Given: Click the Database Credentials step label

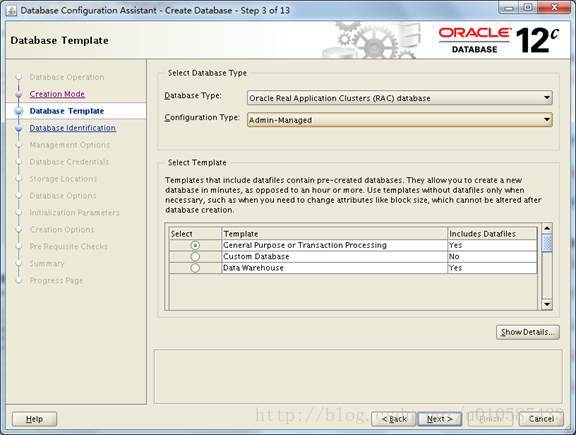Looking at the screenshot, I should tap(69, 162).
